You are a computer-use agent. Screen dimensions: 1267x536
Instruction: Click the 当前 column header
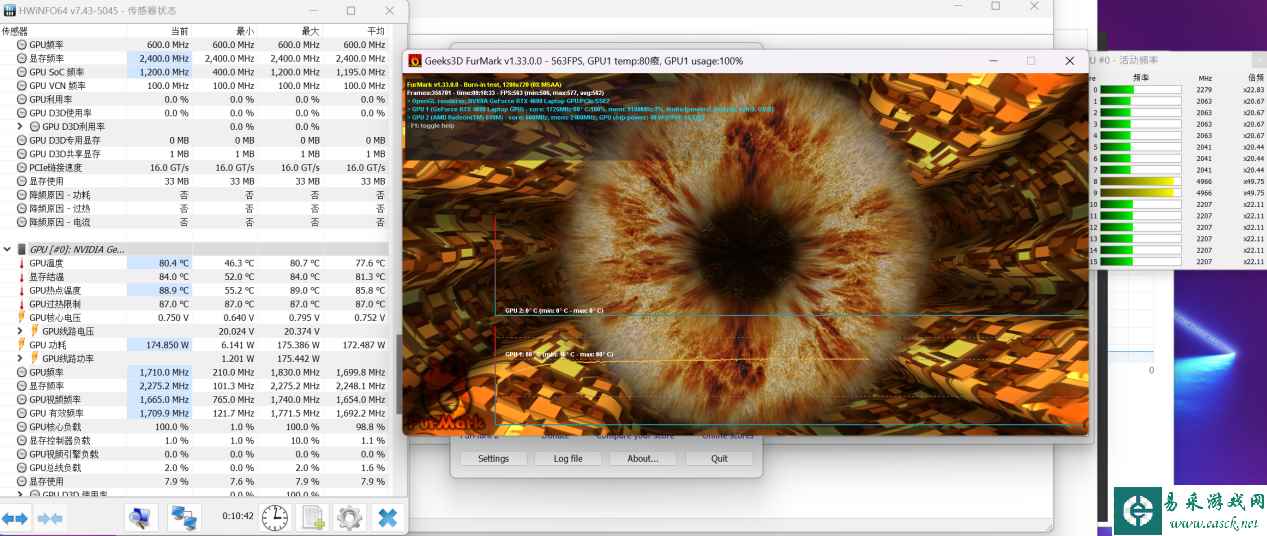pyautogui.click(x=160, y=31)
